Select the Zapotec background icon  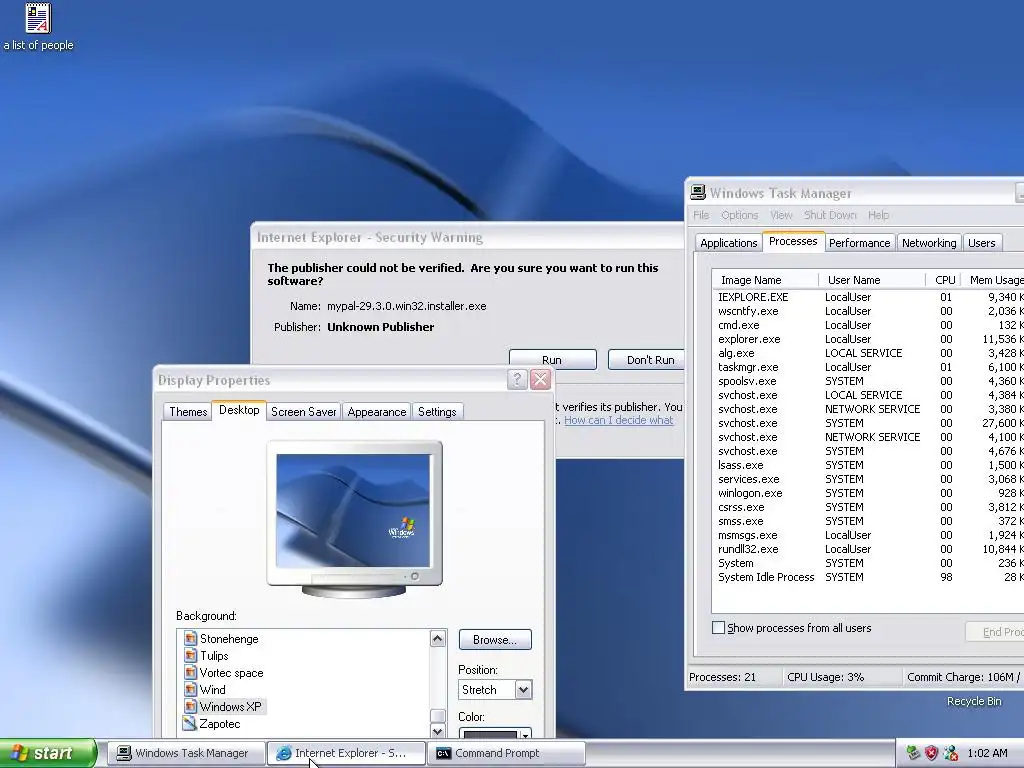click(190, 724)
